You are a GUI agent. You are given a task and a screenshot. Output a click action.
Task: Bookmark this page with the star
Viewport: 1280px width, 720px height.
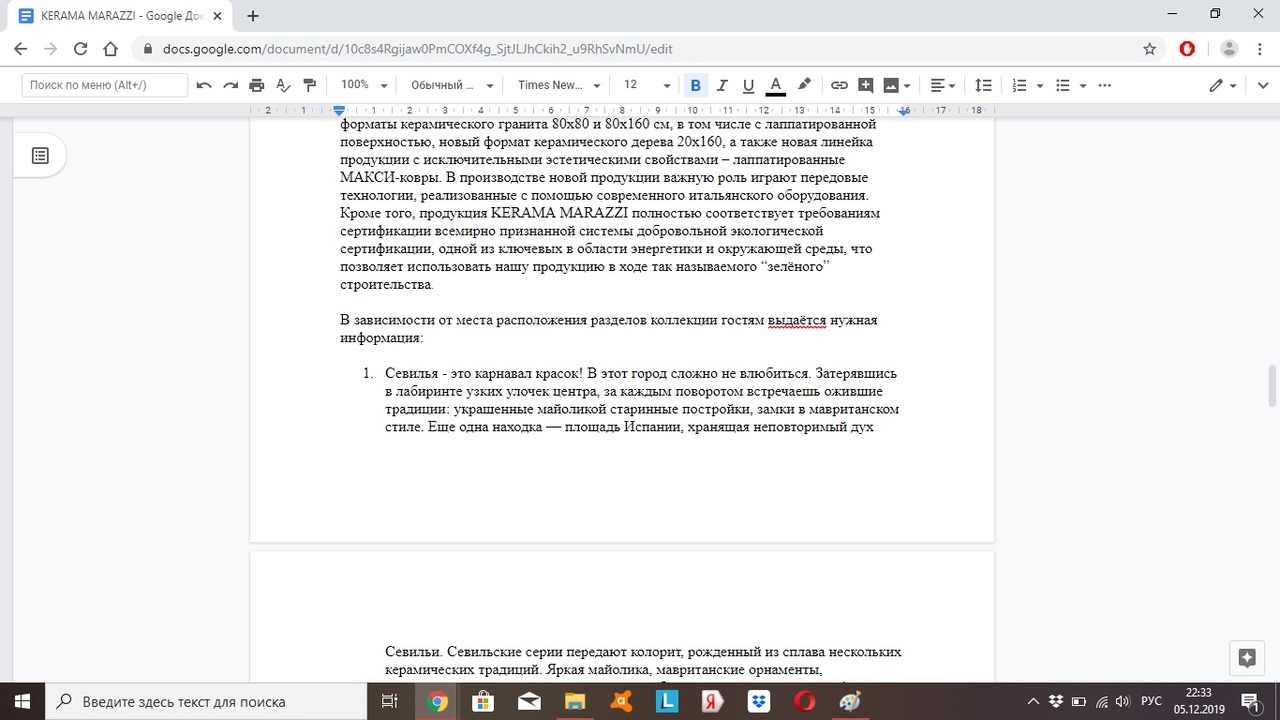point(1150,48)
